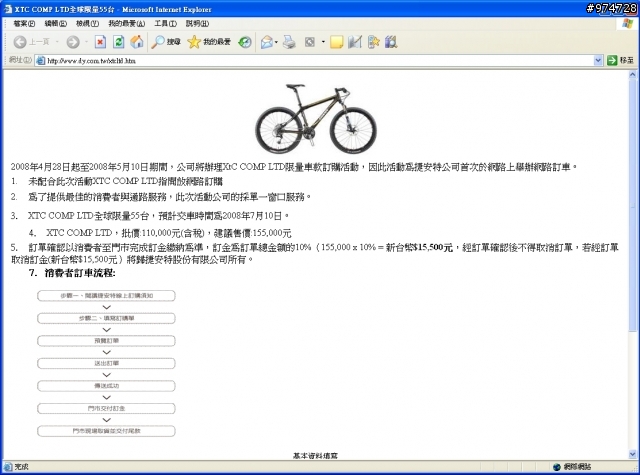
Task: Click flow box 步驟一、閱讀捷安特線上訂購須知
Action: tap(106, 295)
